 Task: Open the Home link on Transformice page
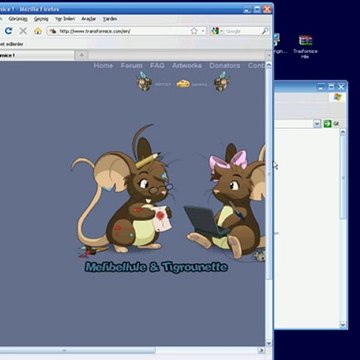103,66
